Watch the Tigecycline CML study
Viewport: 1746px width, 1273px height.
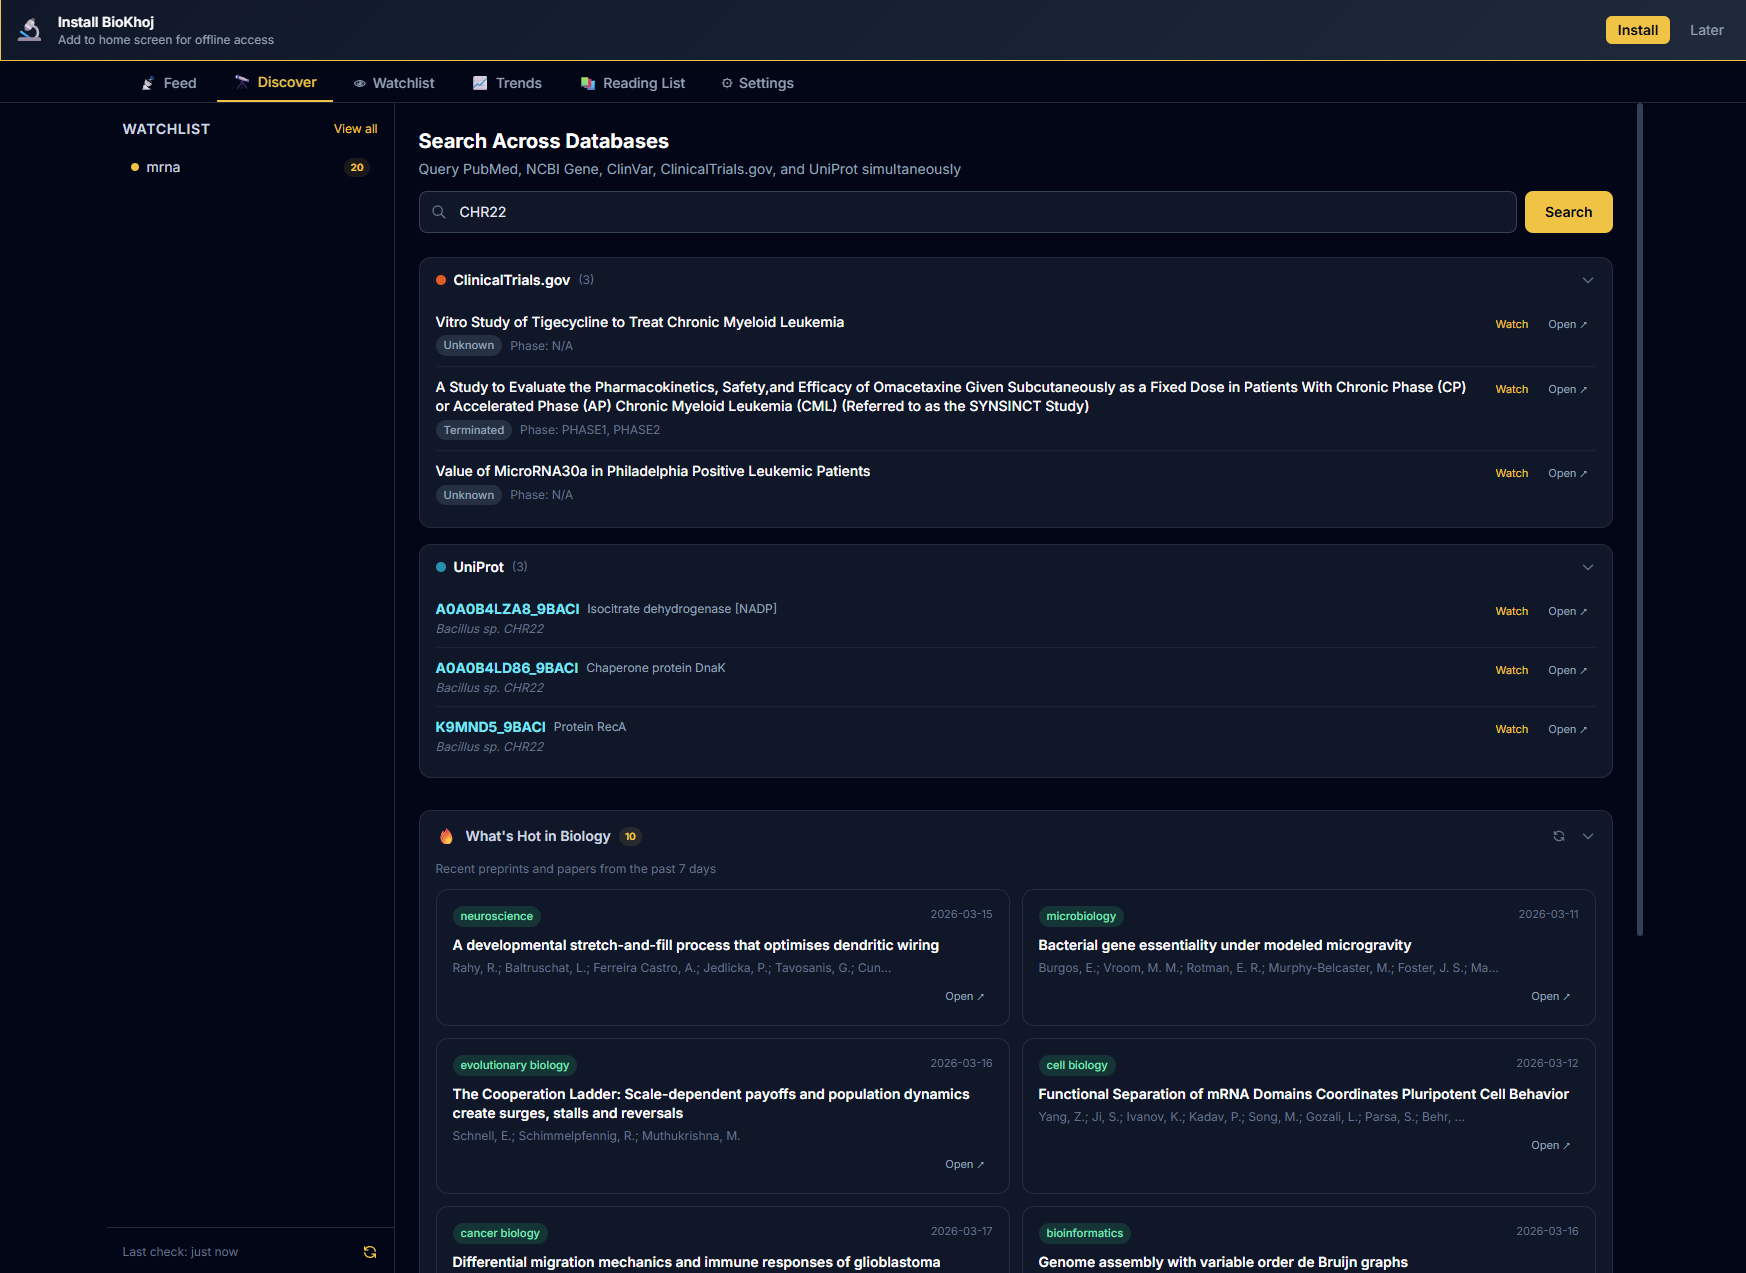click(x=1511, y=324)
